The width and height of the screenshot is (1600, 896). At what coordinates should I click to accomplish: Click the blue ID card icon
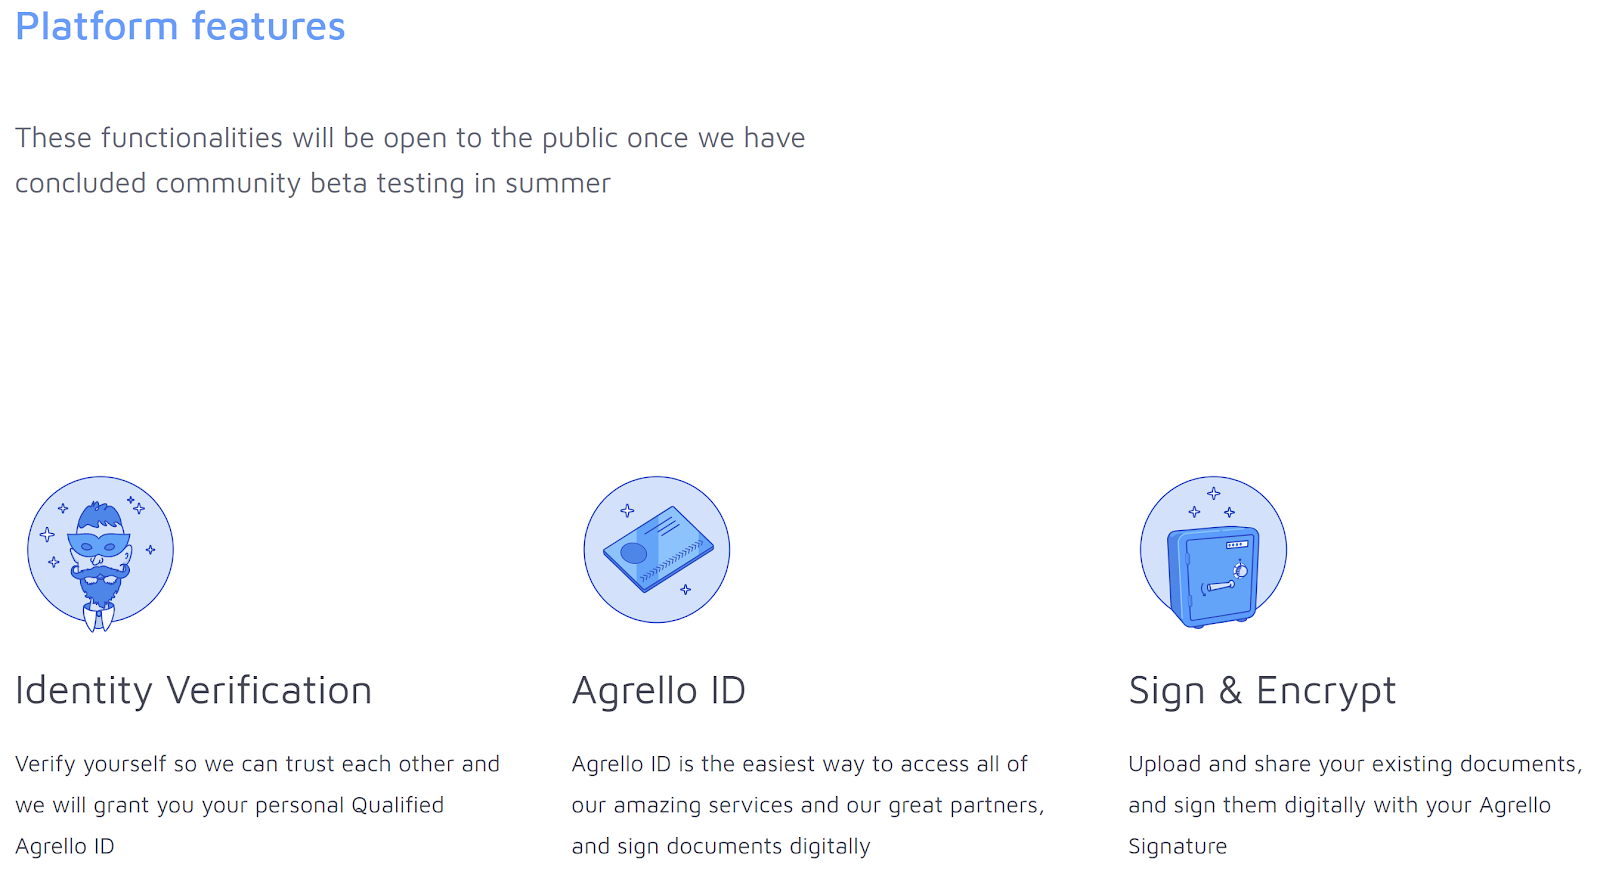(657, 549)
